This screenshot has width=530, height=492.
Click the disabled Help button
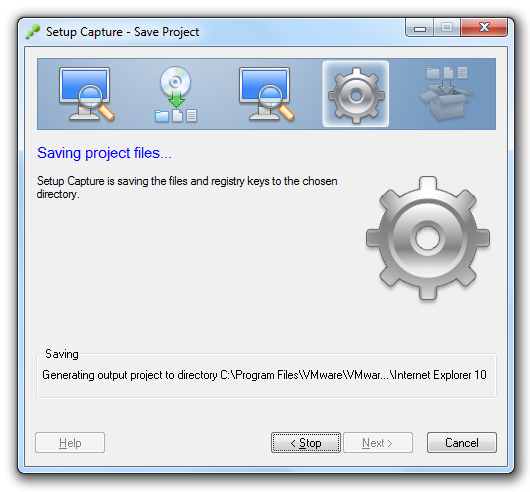[70, 442]
